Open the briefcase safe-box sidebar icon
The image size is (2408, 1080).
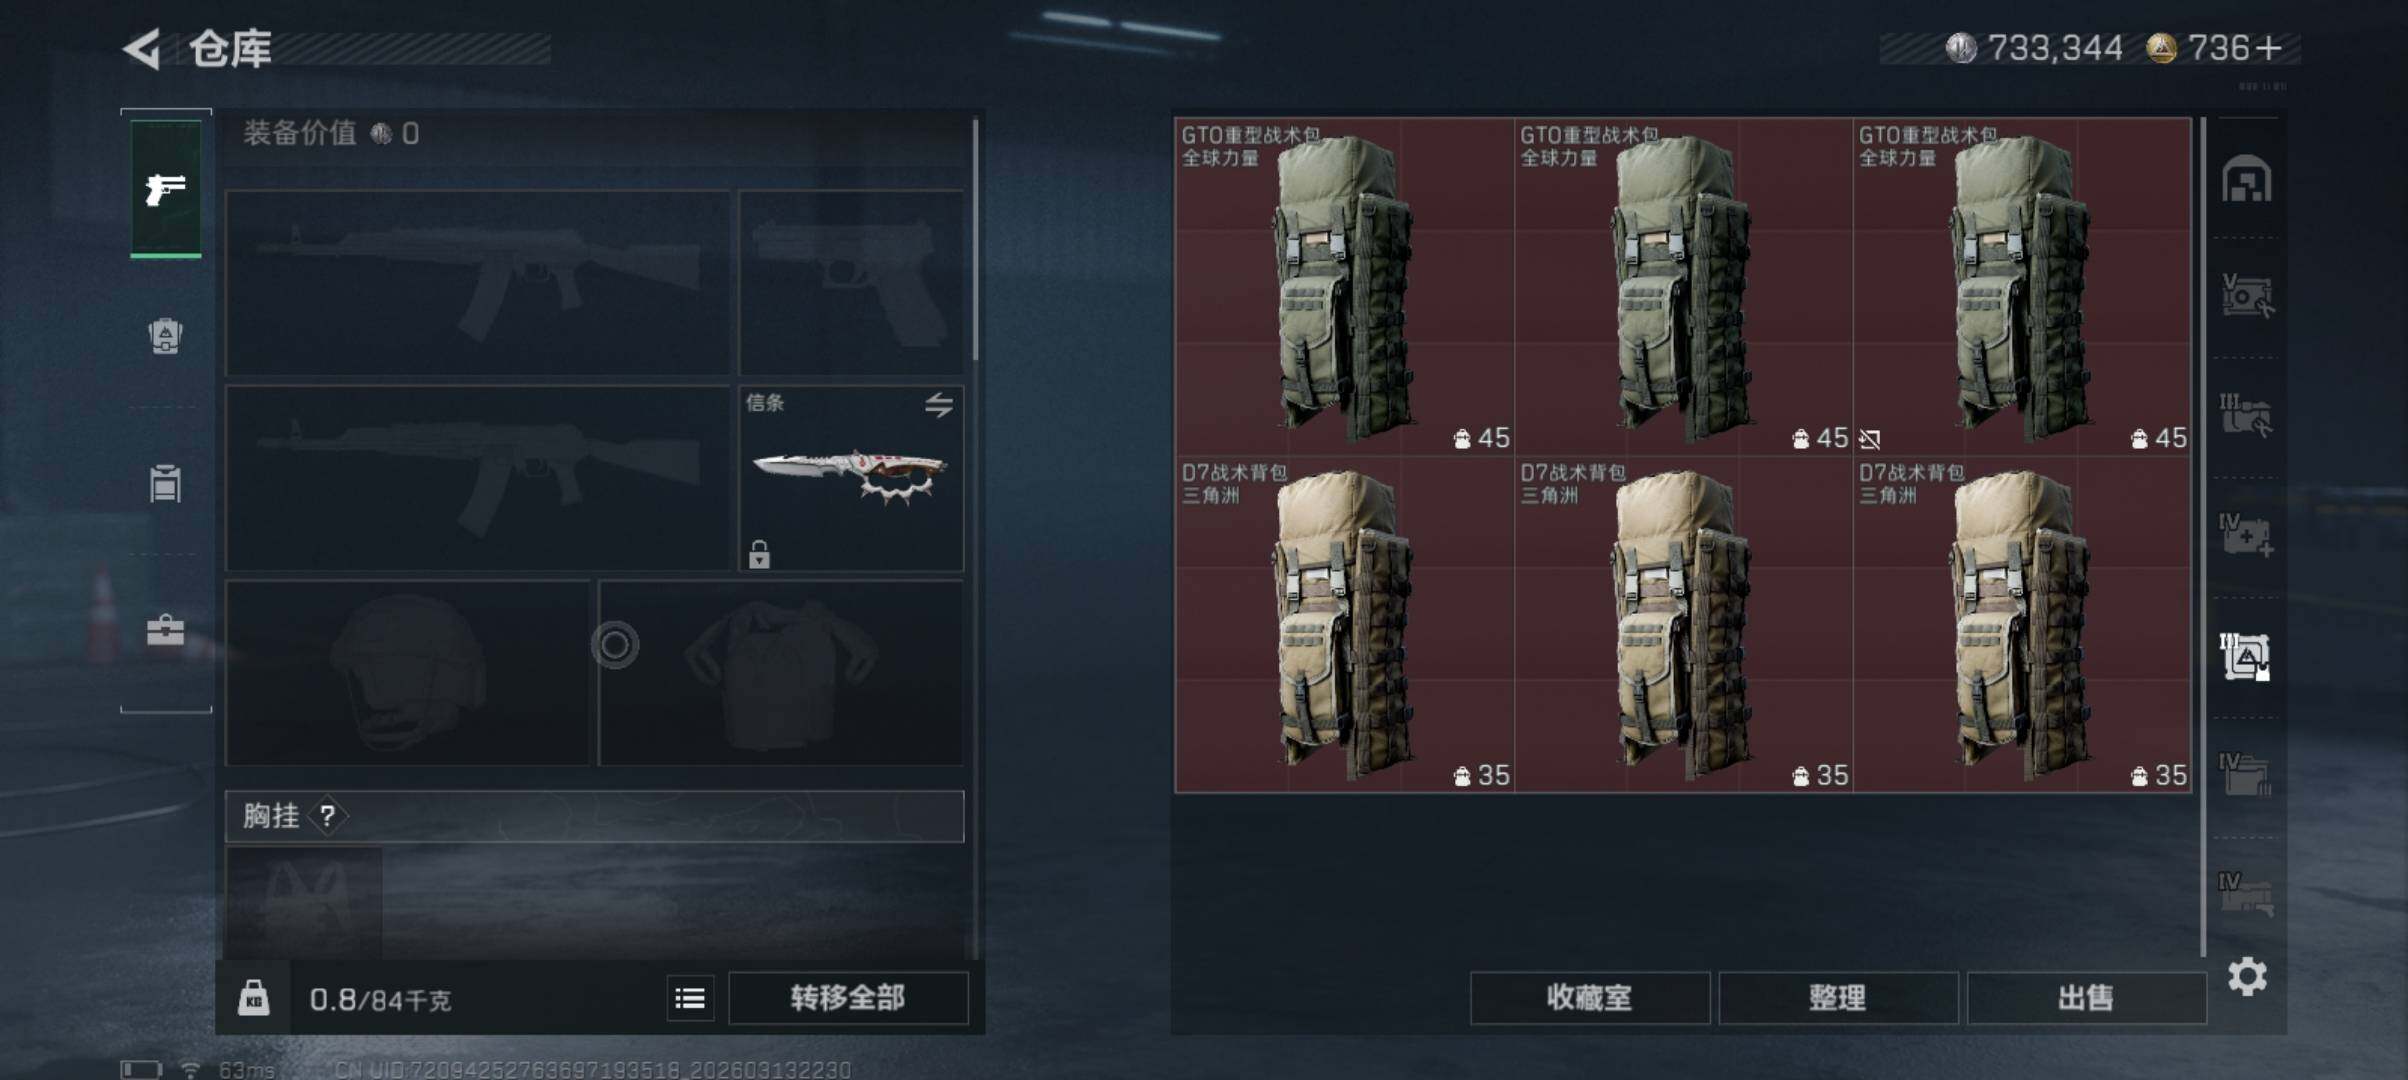(165, 630)
